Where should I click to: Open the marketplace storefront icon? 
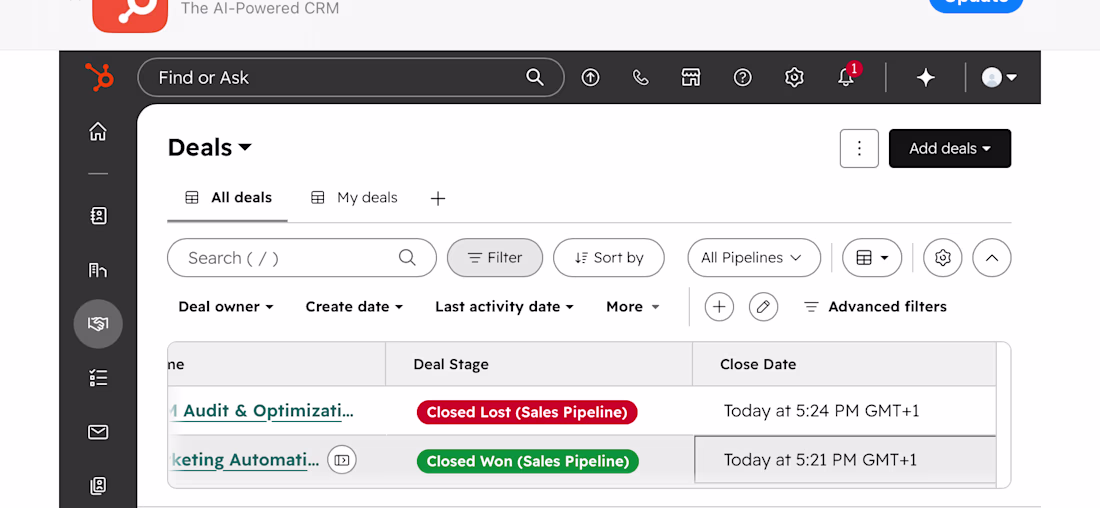[x=691, y=77]
